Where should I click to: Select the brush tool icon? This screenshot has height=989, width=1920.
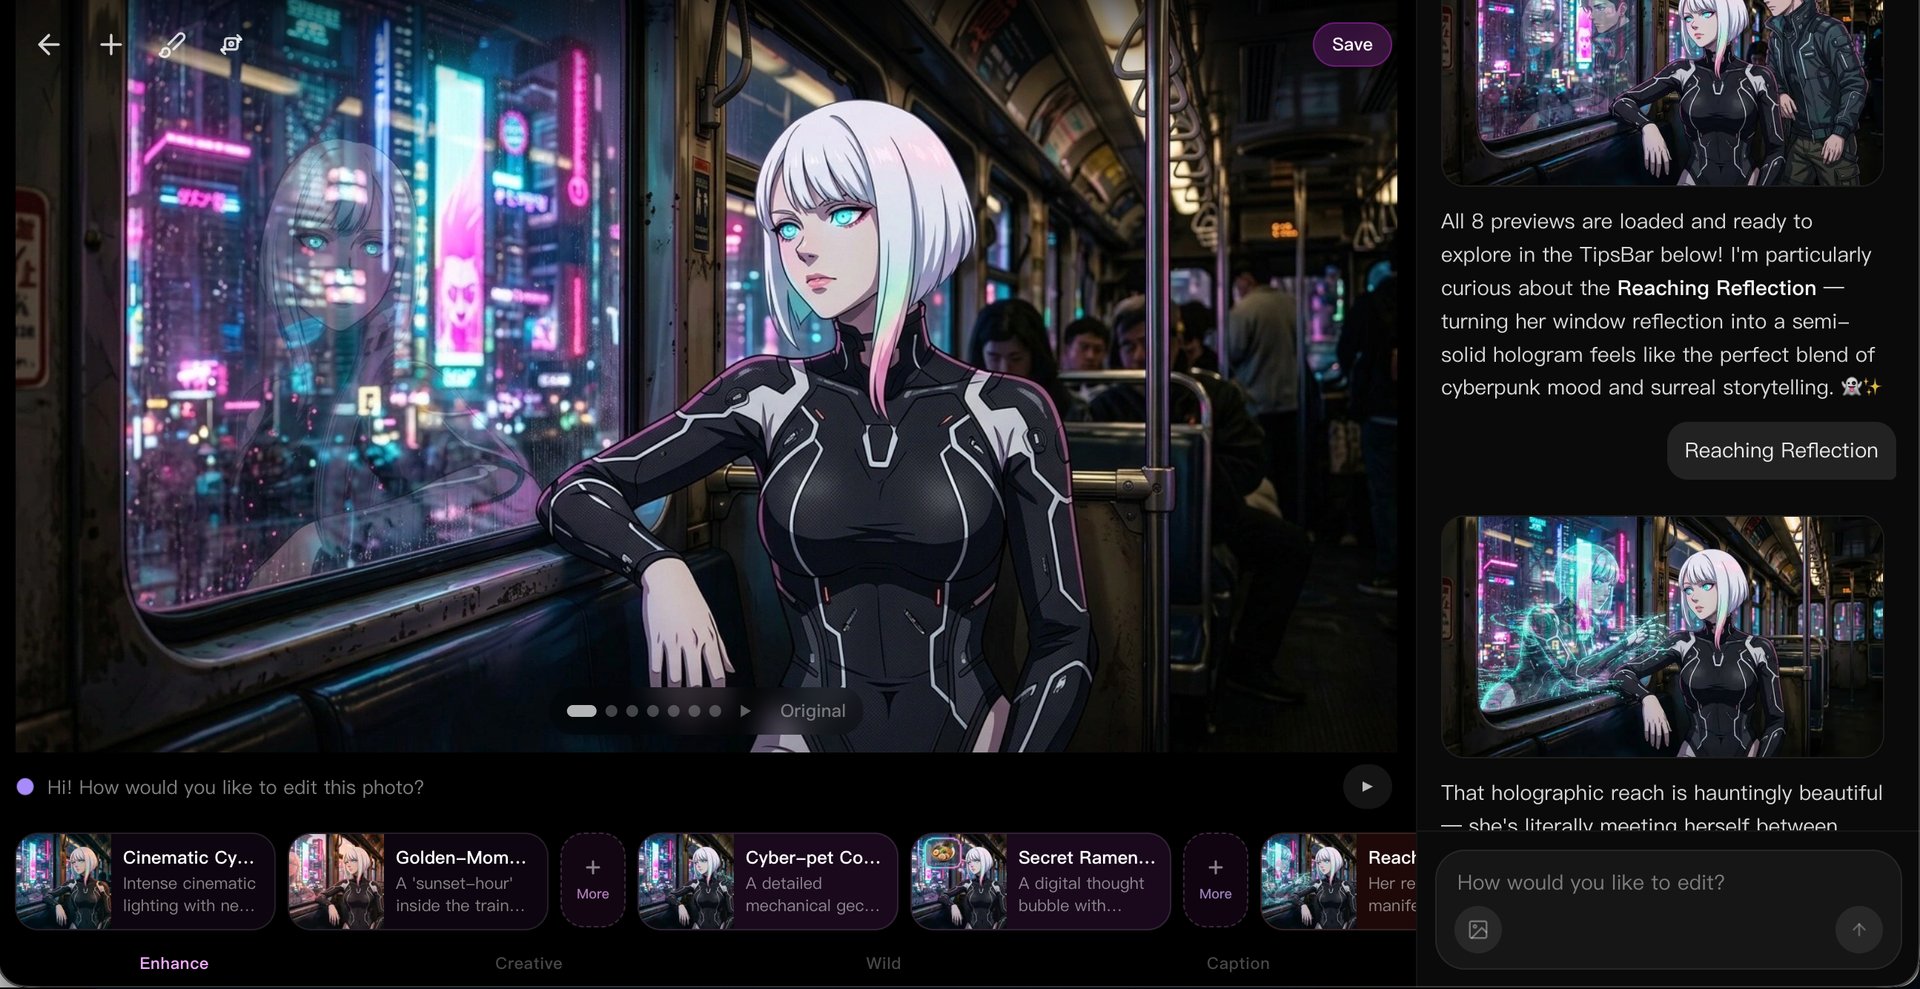pos(172,45)
